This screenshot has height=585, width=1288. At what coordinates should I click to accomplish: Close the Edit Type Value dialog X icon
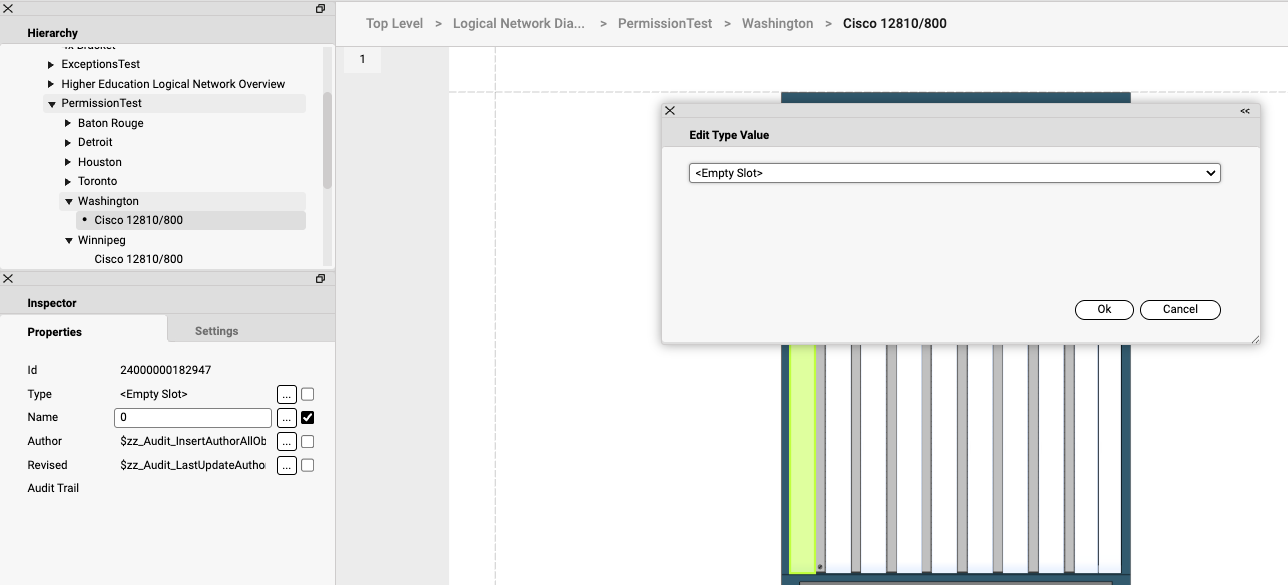(x=670, y=111)
